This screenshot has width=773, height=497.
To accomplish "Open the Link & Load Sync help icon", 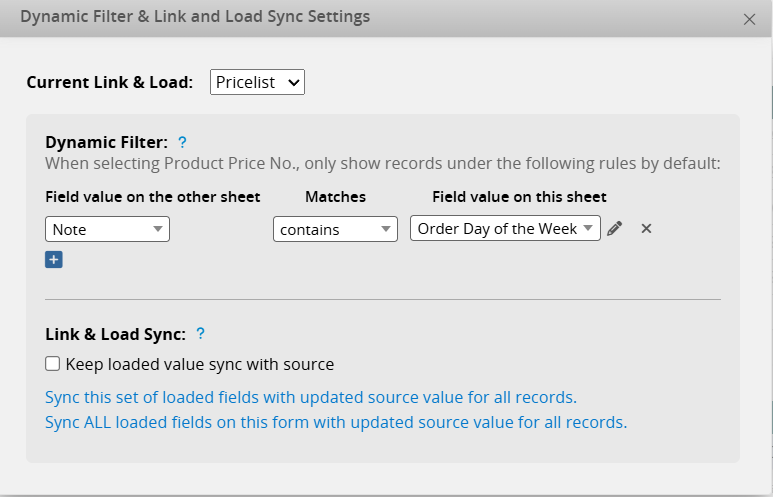I will point(200,334).
